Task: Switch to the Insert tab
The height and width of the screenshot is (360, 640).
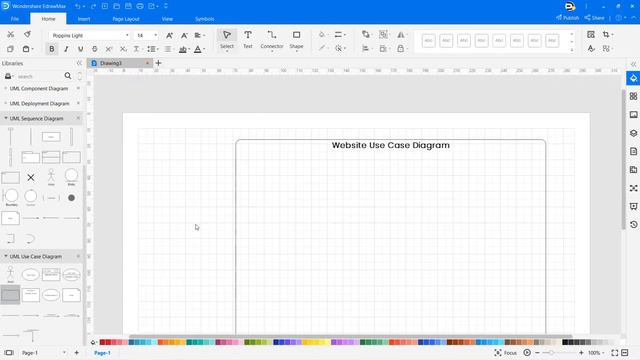Action: (x=84, y=19)
